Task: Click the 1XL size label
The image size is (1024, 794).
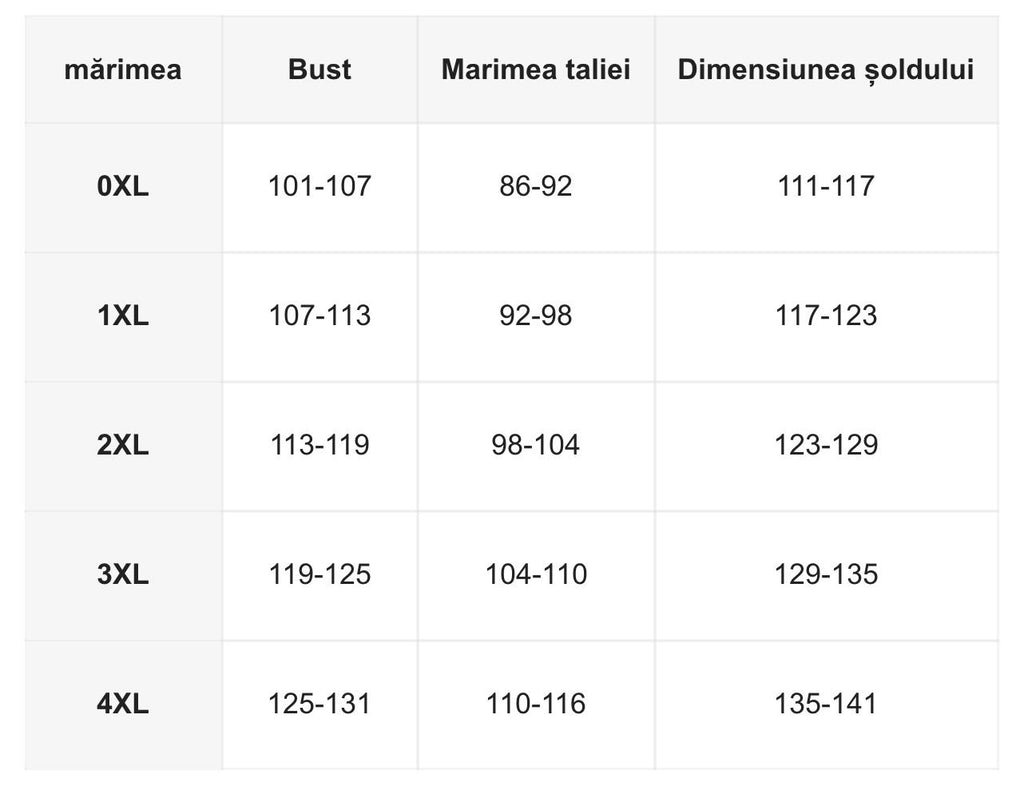Action: [x=123, y=316]
